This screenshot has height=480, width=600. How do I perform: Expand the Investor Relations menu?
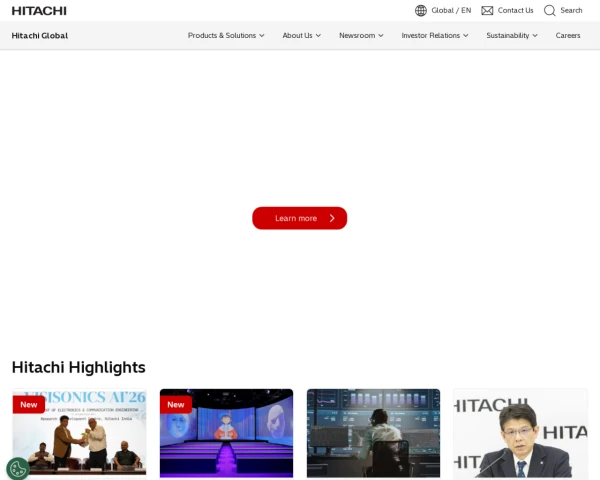435,36
